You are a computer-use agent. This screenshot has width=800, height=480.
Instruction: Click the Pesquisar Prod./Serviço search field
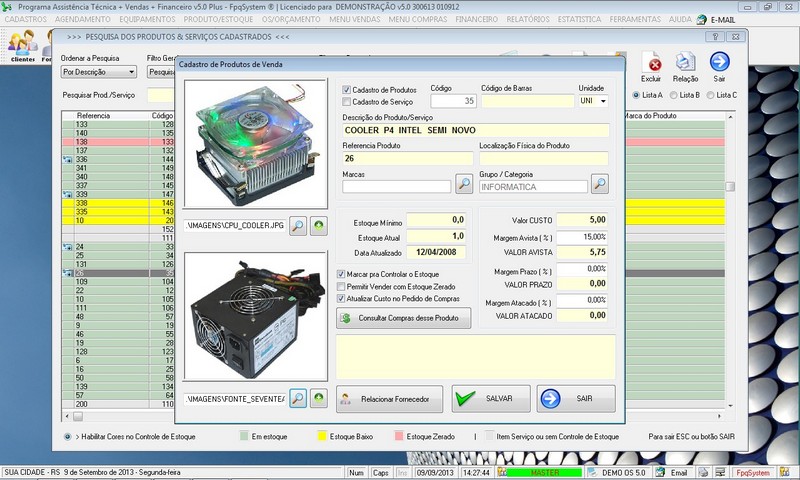161,95
